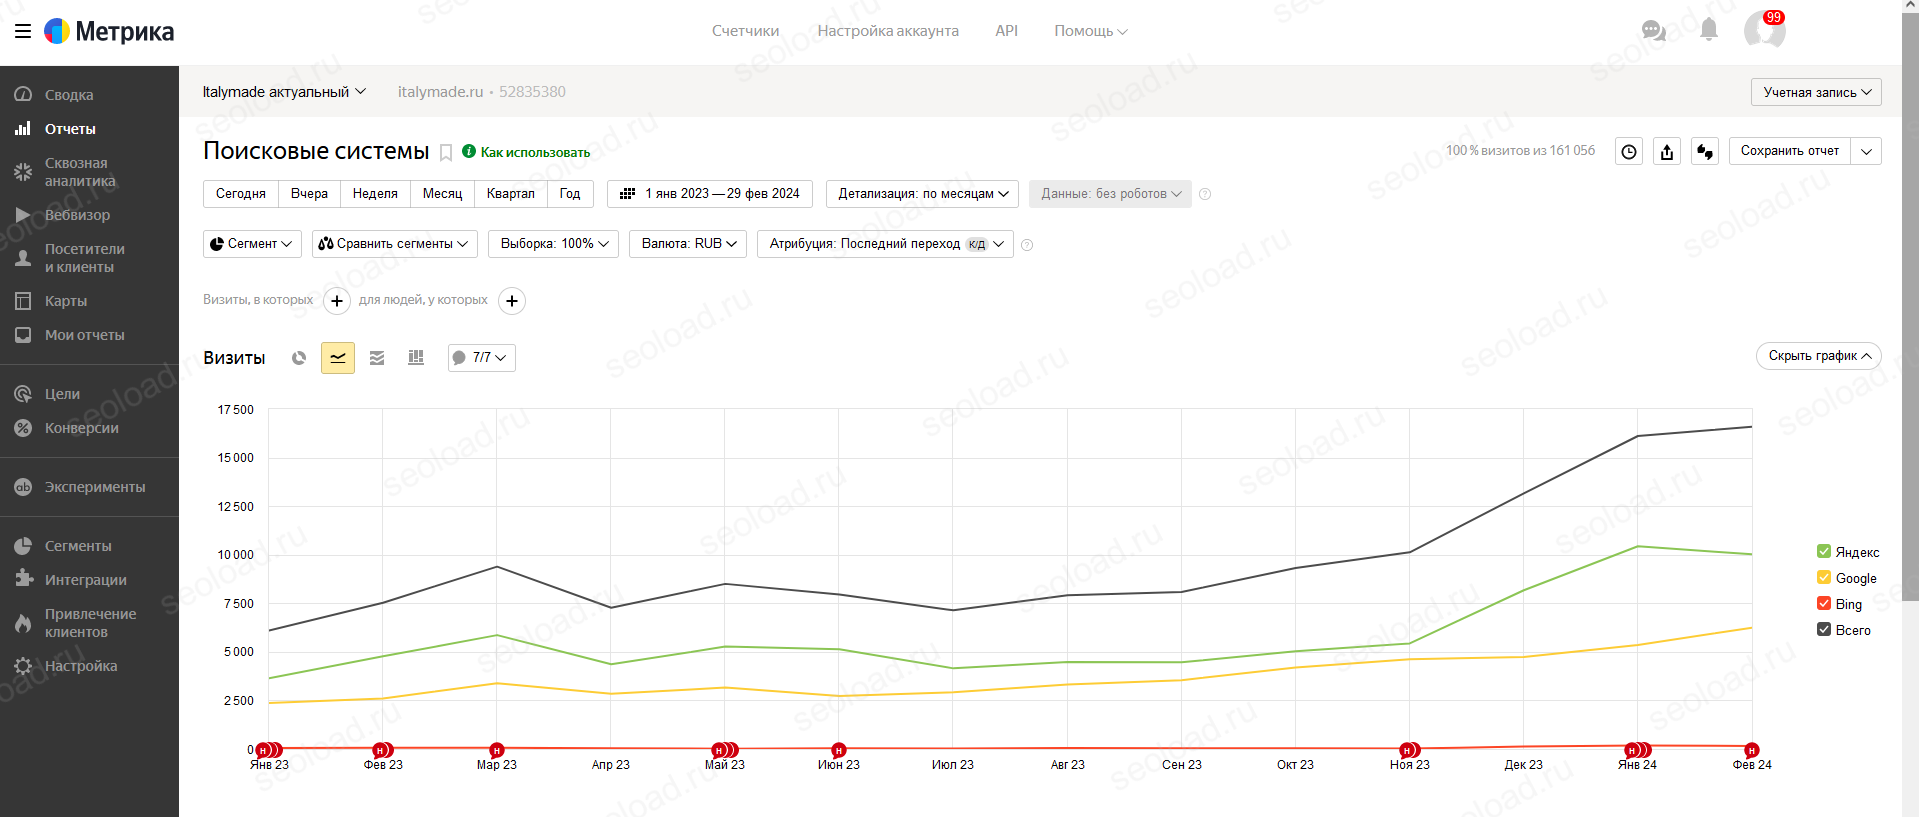Expand the Italymade актуальный counter dropdown
This screenshot has width=1919, height=817.
point(284,92)
